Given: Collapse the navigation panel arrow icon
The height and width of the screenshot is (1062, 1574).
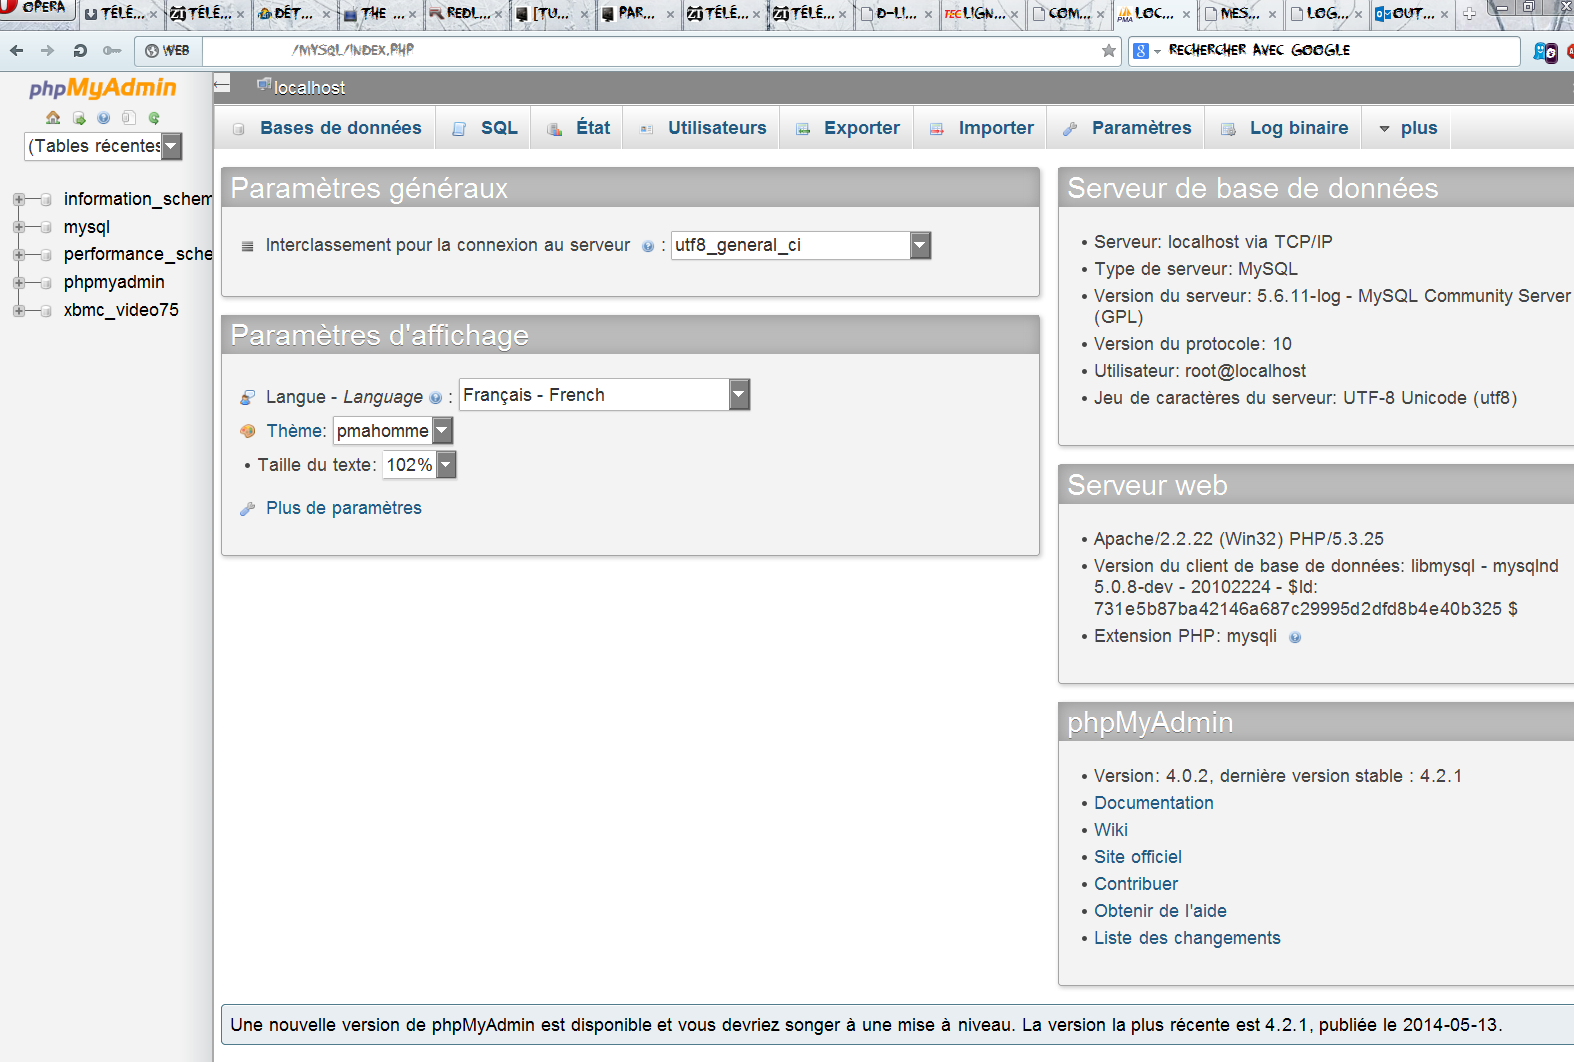Looking at the screenshot, I should (222, 85).
